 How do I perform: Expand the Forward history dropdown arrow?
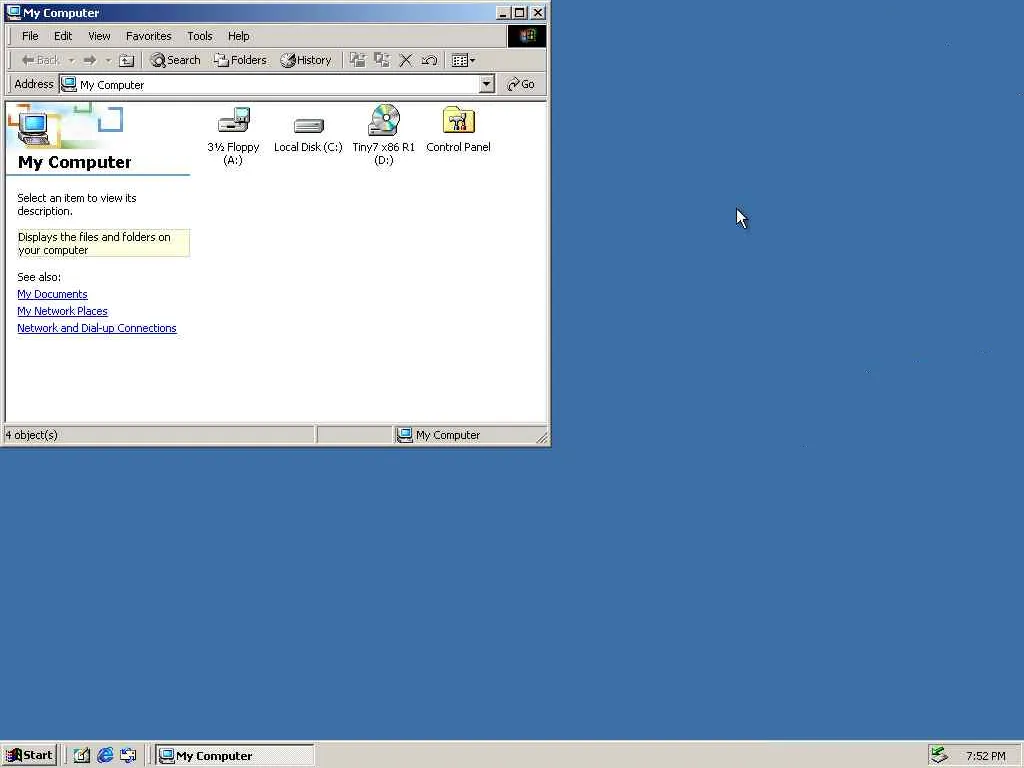pos(108,60)
